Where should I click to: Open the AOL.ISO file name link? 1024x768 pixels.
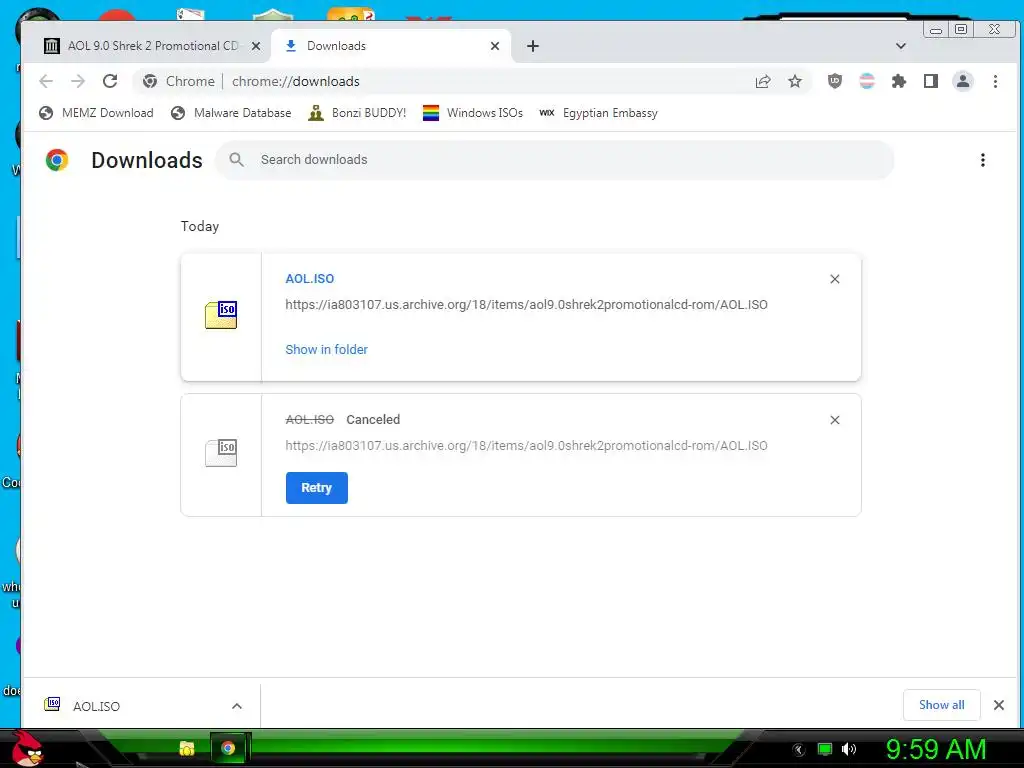(310, 278)
